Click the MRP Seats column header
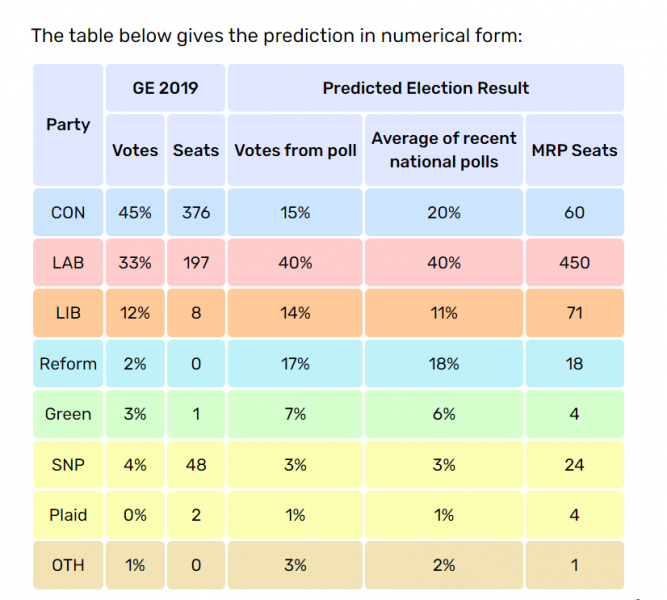The height and width of the screenshot is (600, 667). click(574, 150)
